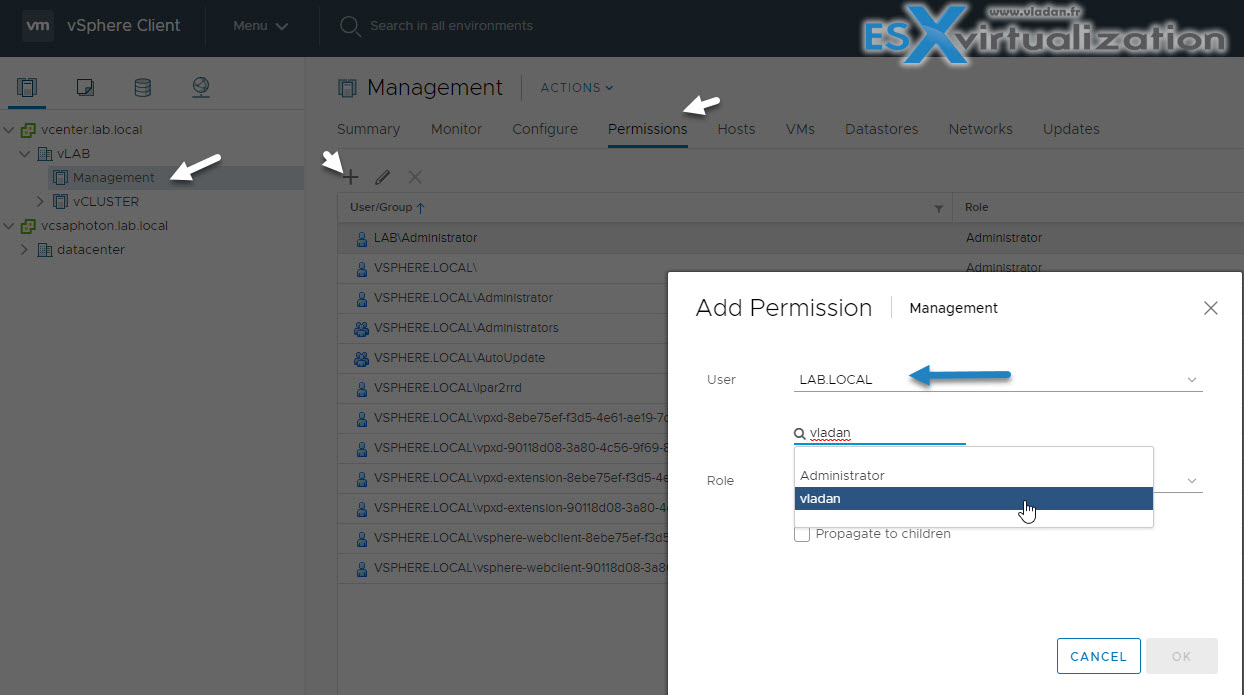The image size is (1244, 695).
Task: Open the Networking inventory view
Action: click(x=201, y=88)
